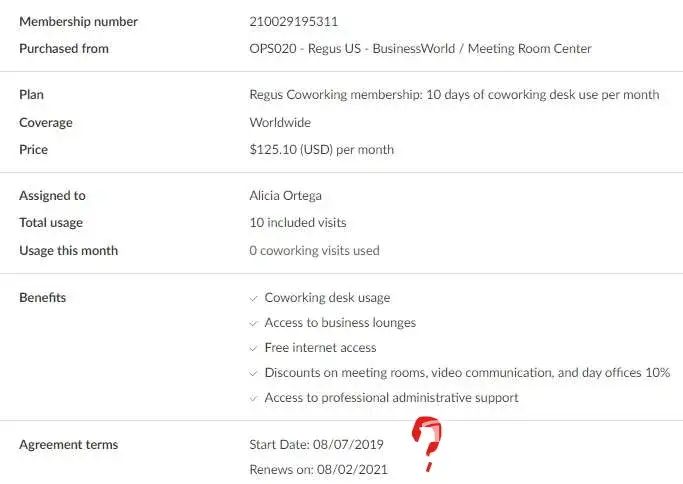Click the 0 coworking visits used text
683x484 pixels.
pos(314,251)
